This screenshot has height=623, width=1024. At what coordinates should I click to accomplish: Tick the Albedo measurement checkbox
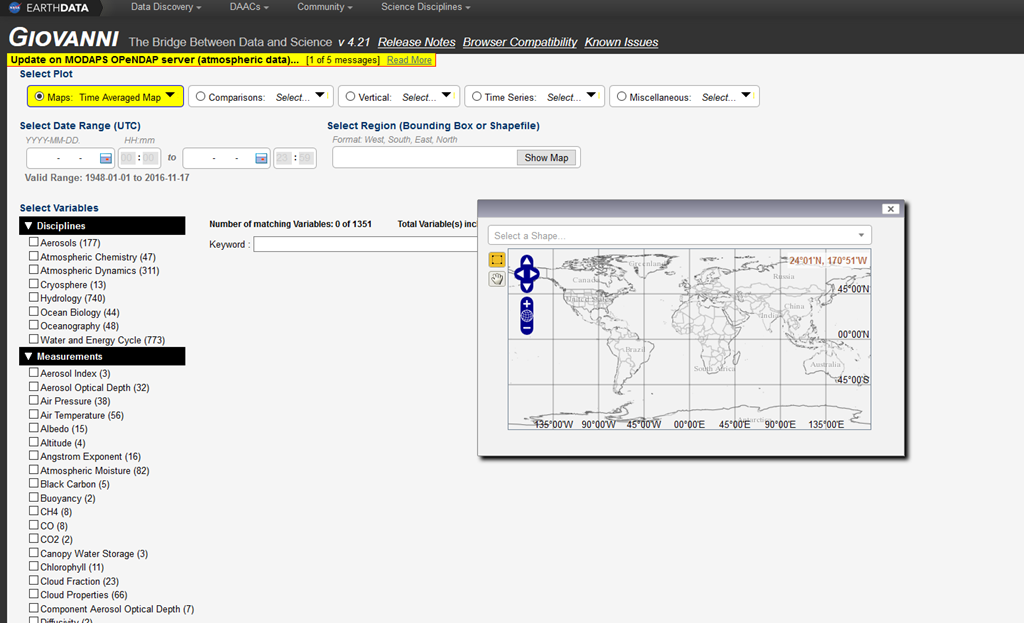pyautogui.click(x=33, y=428)
